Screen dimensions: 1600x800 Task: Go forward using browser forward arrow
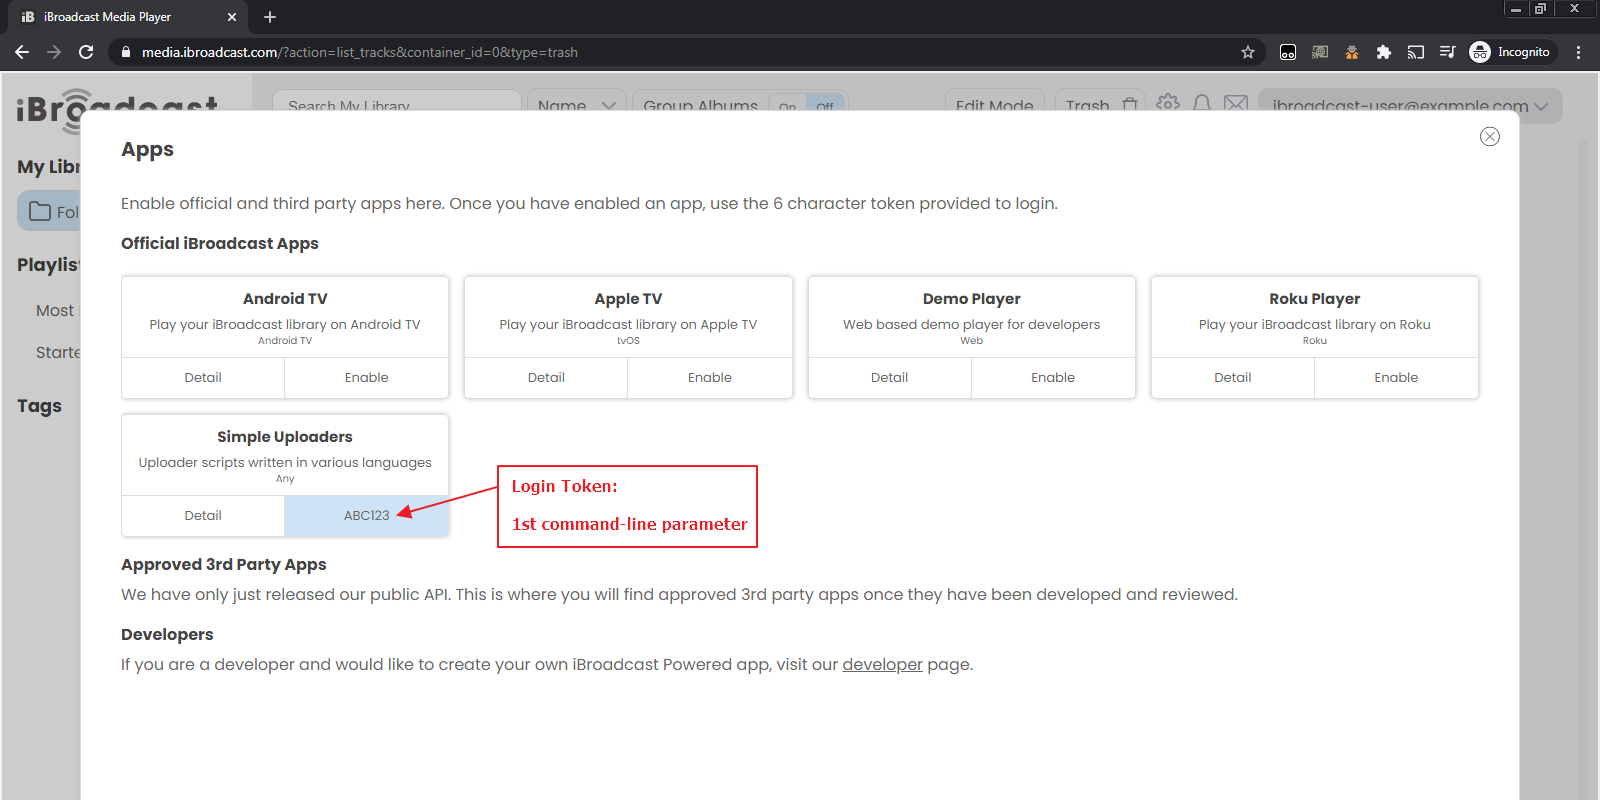[x=54, y=52]
